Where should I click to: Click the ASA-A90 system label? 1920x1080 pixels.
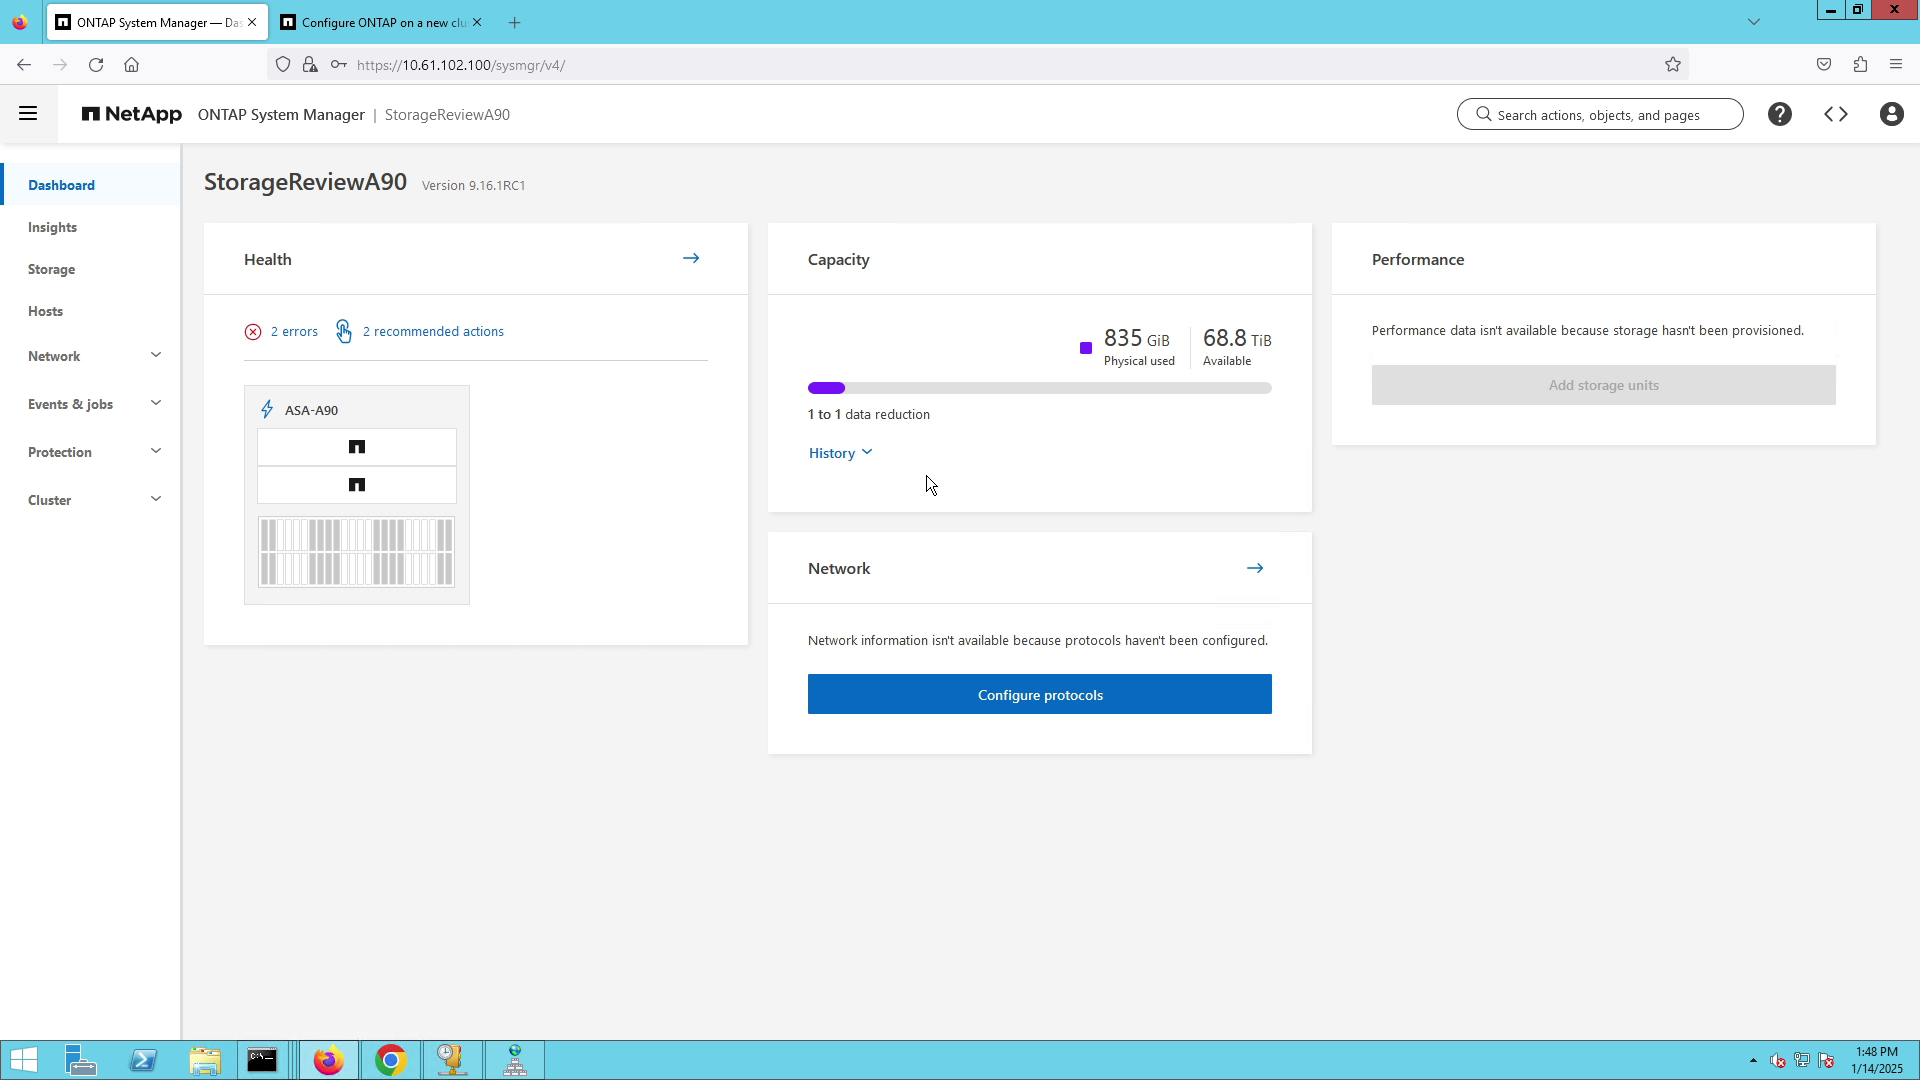tap(311, 410)
